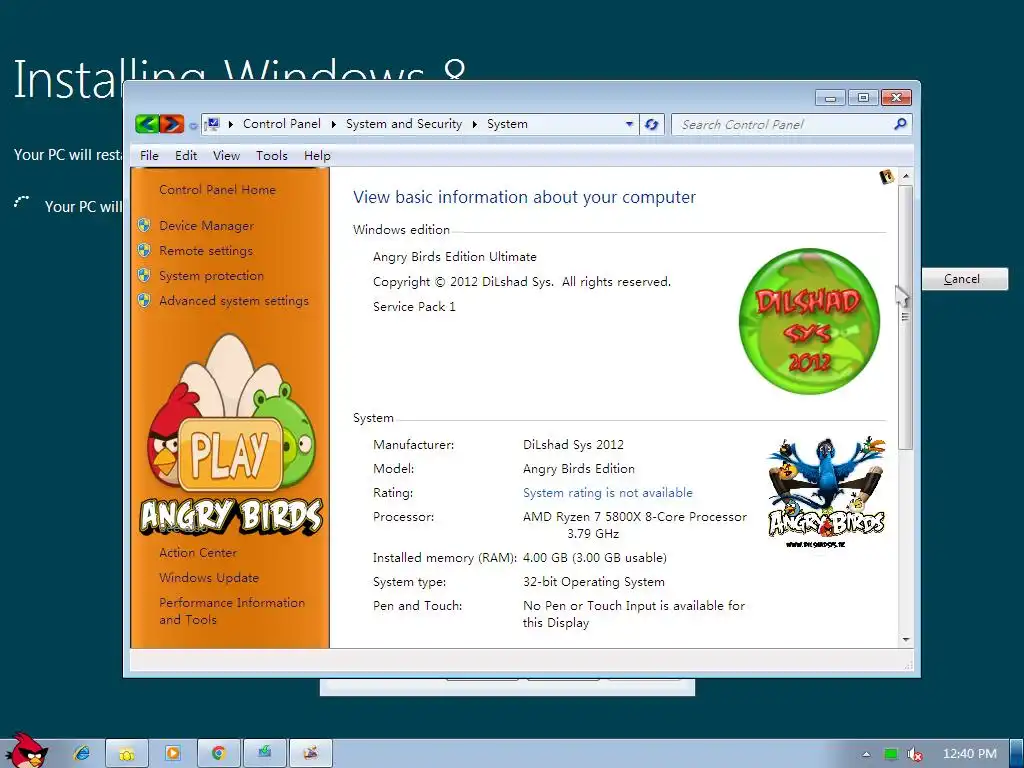This screenshot has height=768, width=1024.
Task: Click the help icon at top-right of content pane
Action: pos(886,176)
